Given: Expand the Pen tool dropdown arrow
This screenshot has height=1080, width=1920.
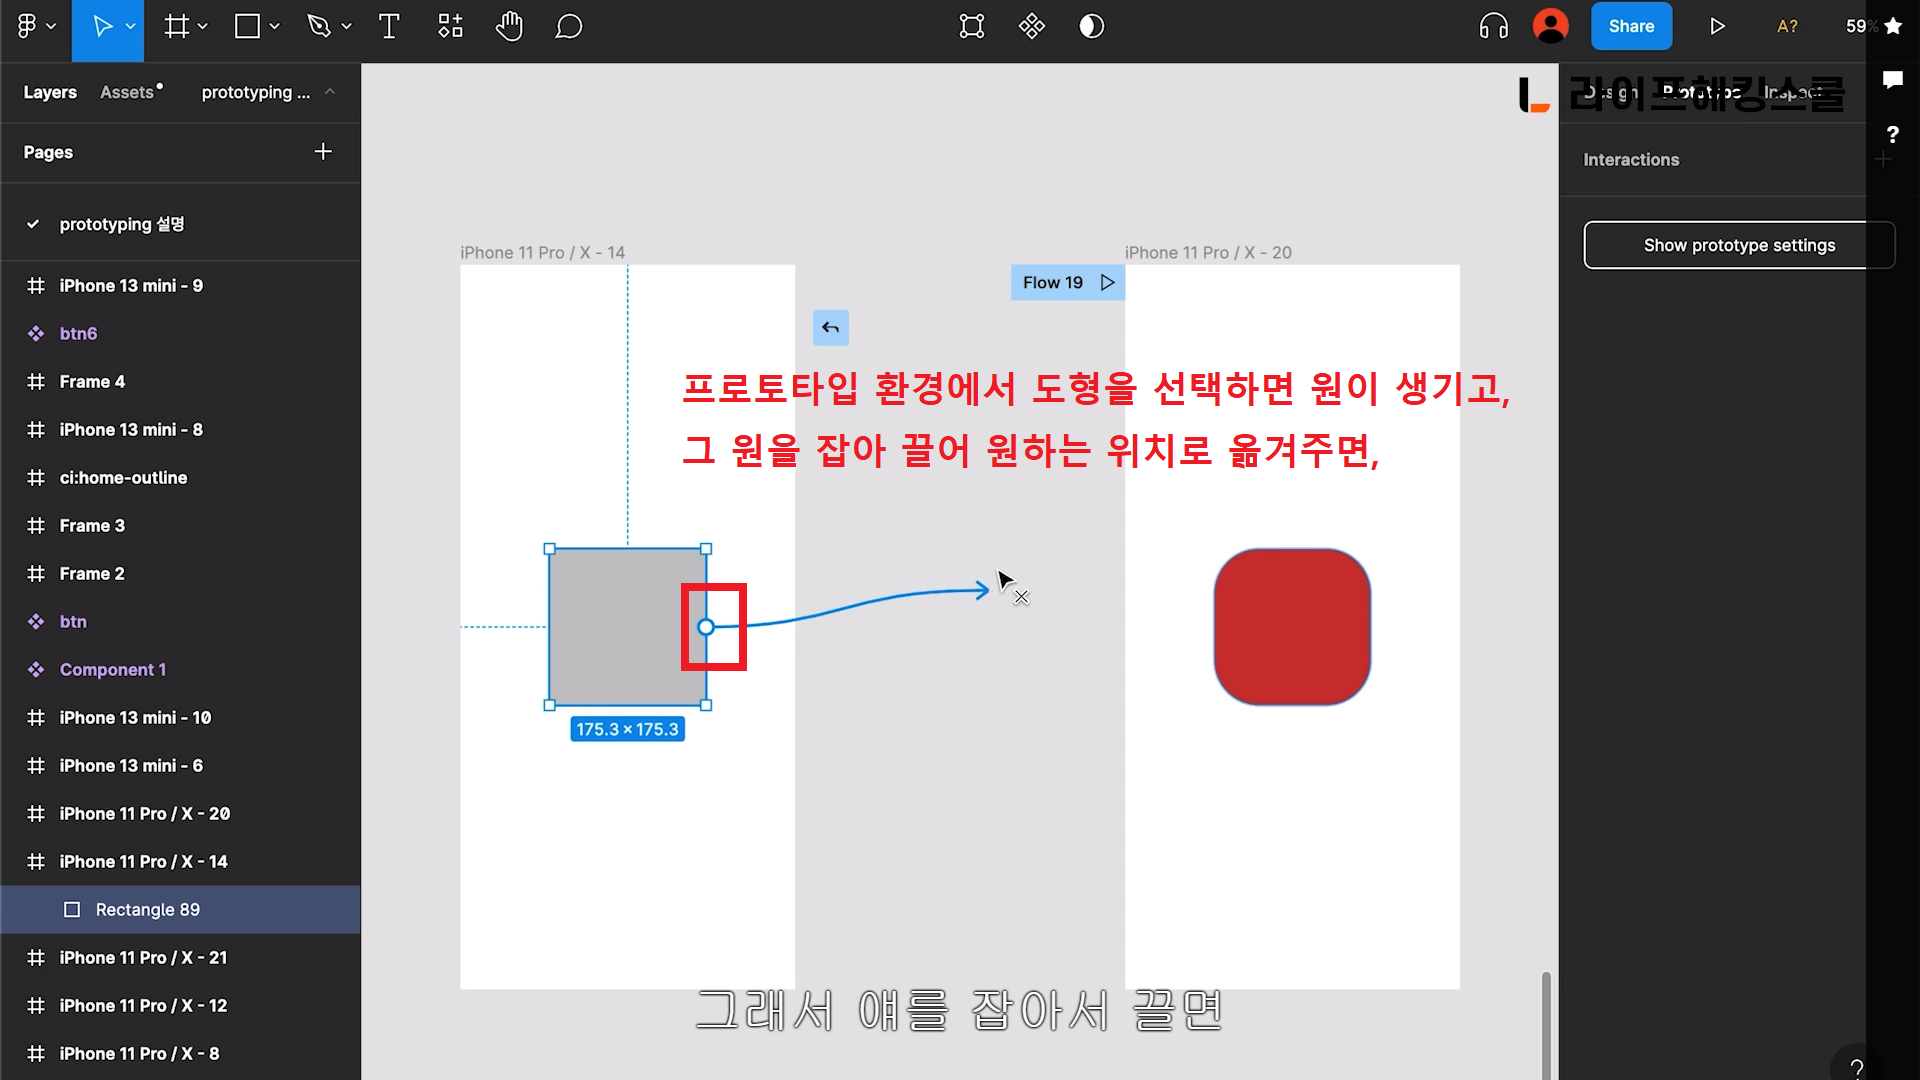Looking at the screenshot, I should click(346, 27).
